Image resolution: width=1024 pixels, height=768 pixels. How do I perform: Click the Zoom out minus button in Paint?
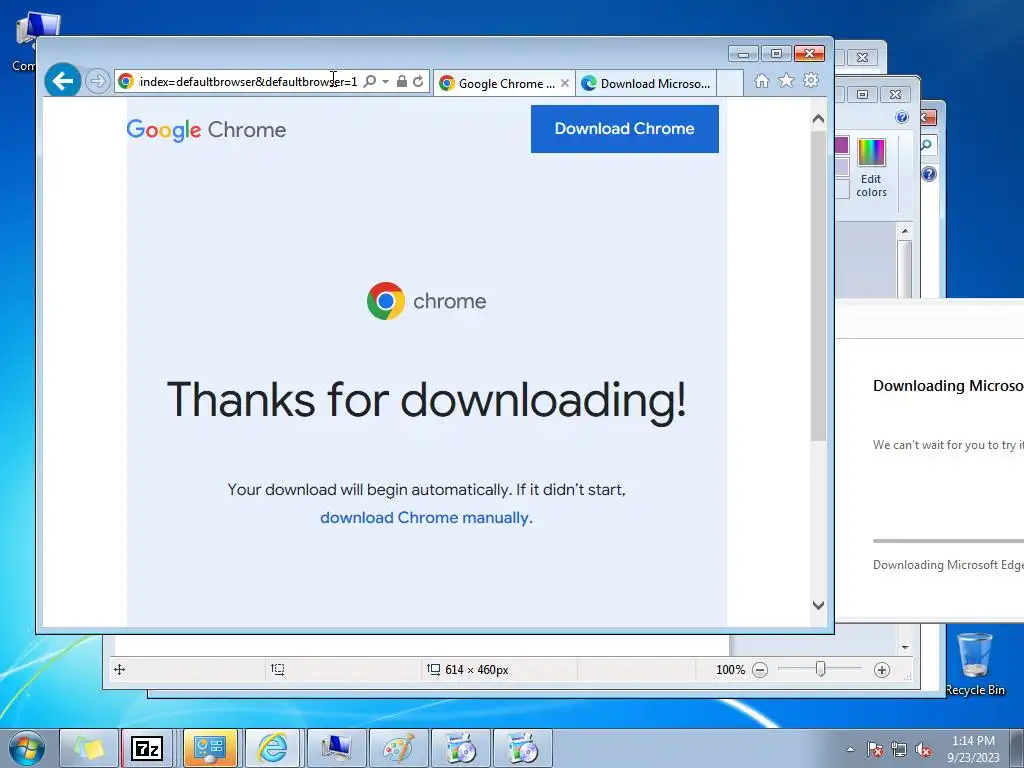pyautogui.click(x=760, y=670)
